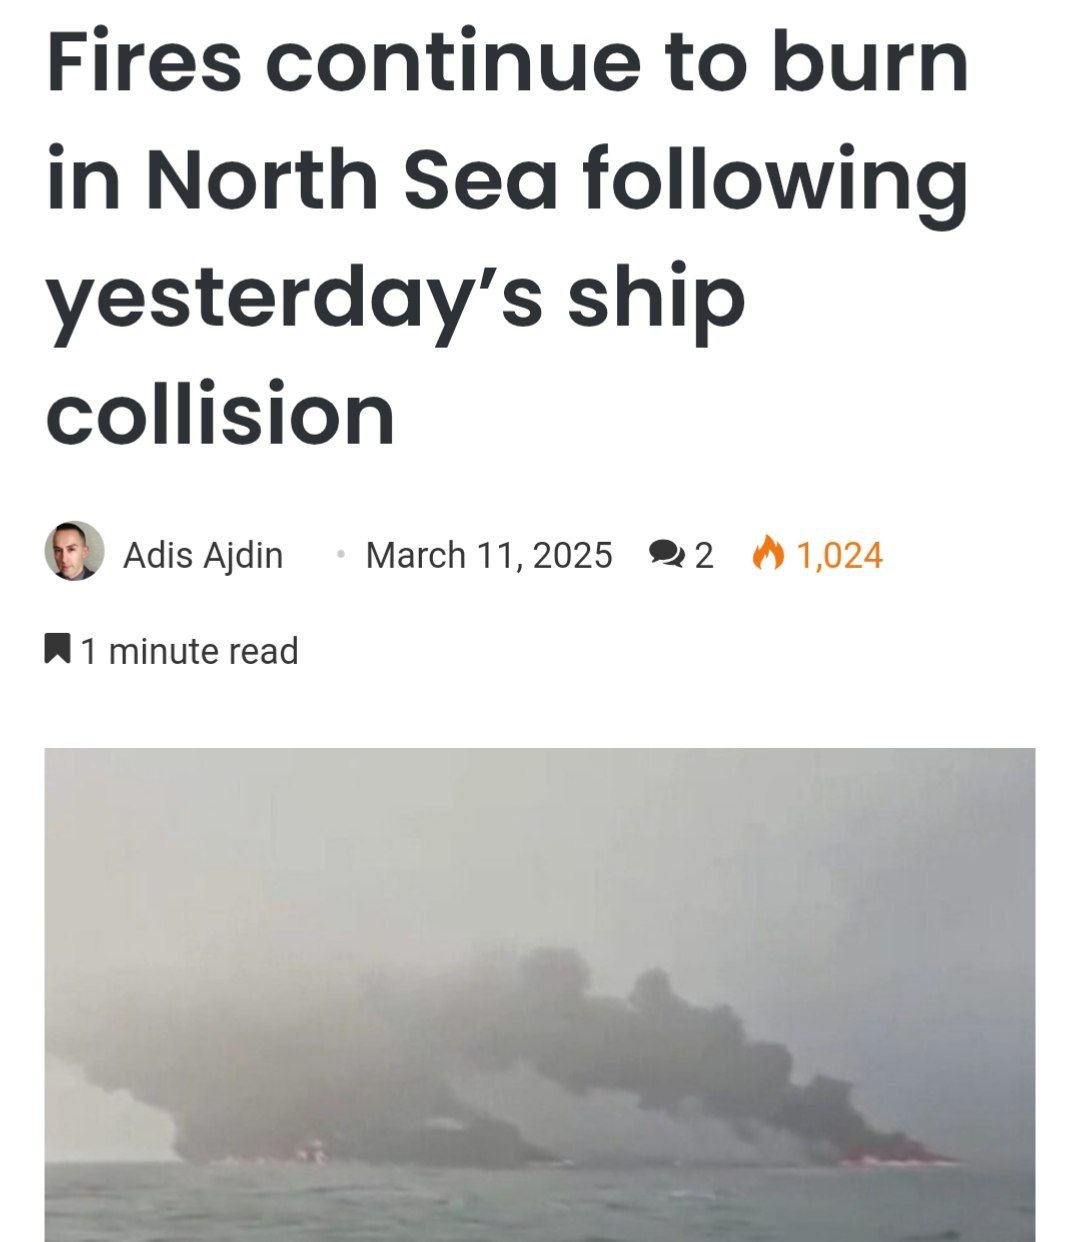
Task: Open comments via the speech bubble icon
Action: [666, 554]
